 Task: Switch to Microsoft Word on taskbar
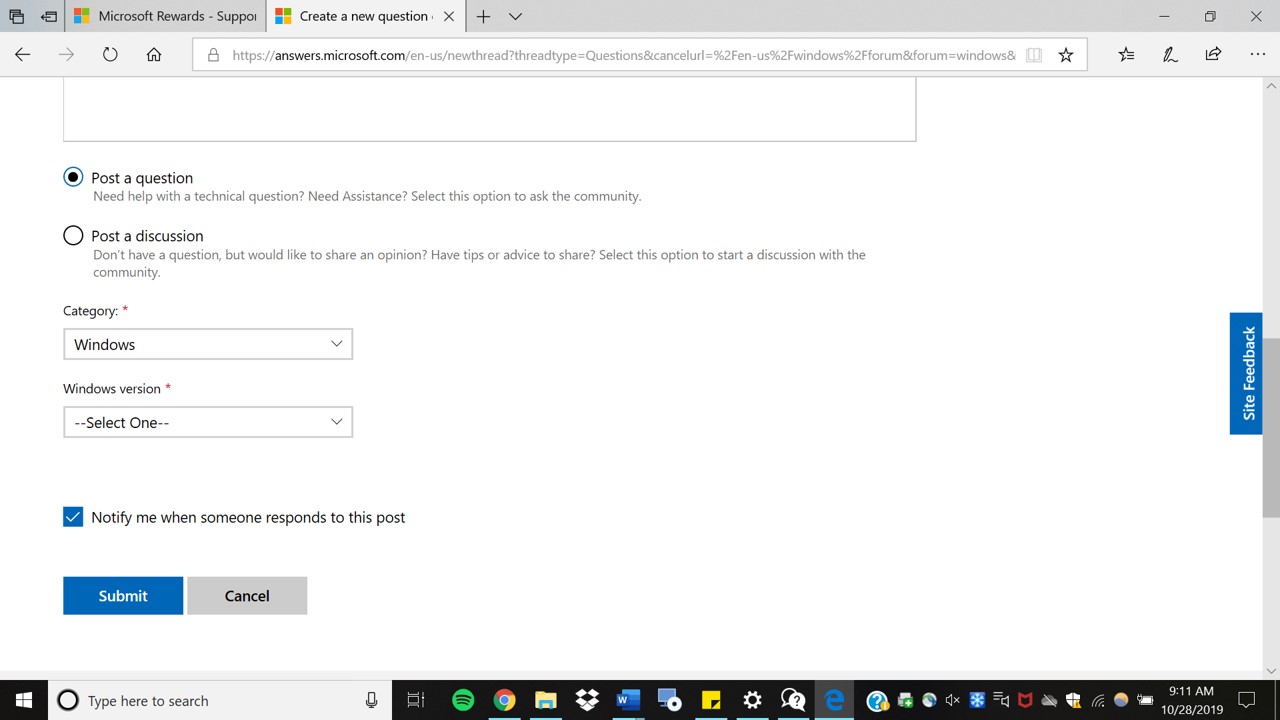(x=628, y=700)
